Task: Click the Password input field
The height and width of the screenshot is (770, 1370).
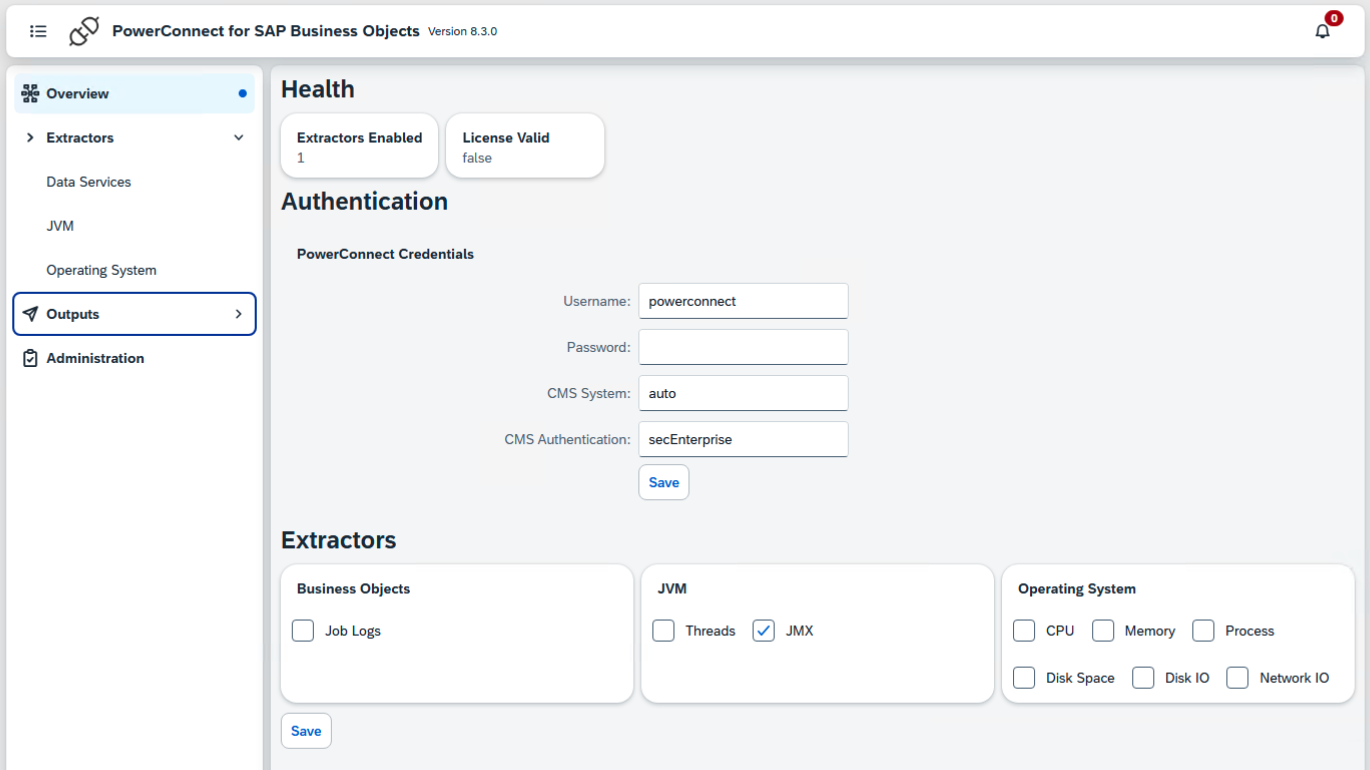Action: click(x=743, y=347)
